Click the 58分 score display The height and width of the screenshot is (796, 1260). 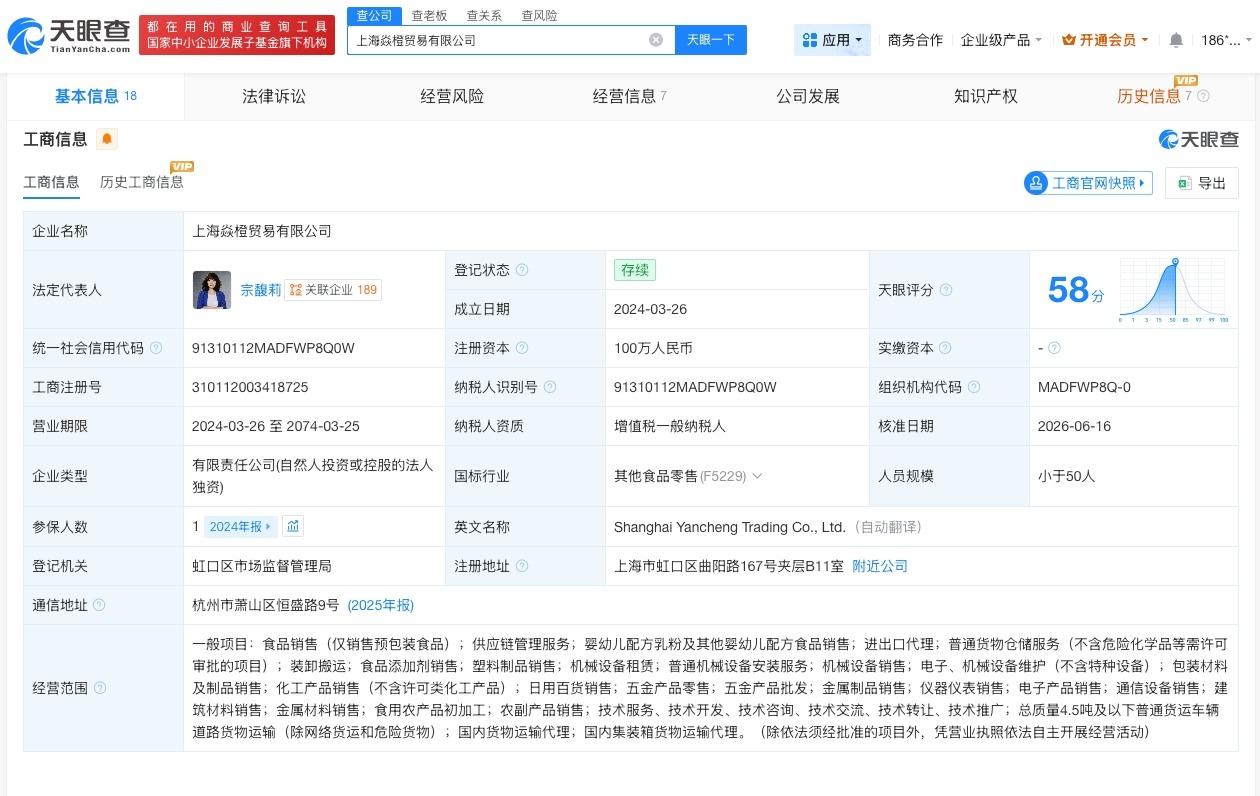pyautogui.click(x=1076, y=290)
